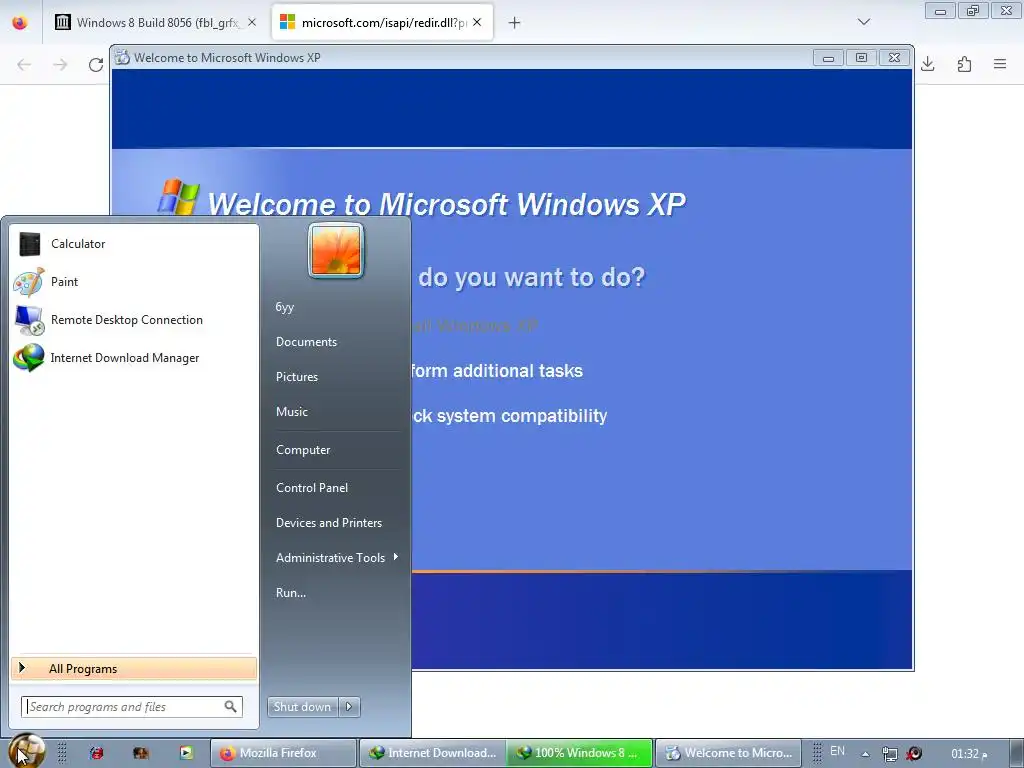Open Firefox downloads panel
The width and height of the screenshot is (1024, 768).
pyautogui.click(x=928, y=64)
